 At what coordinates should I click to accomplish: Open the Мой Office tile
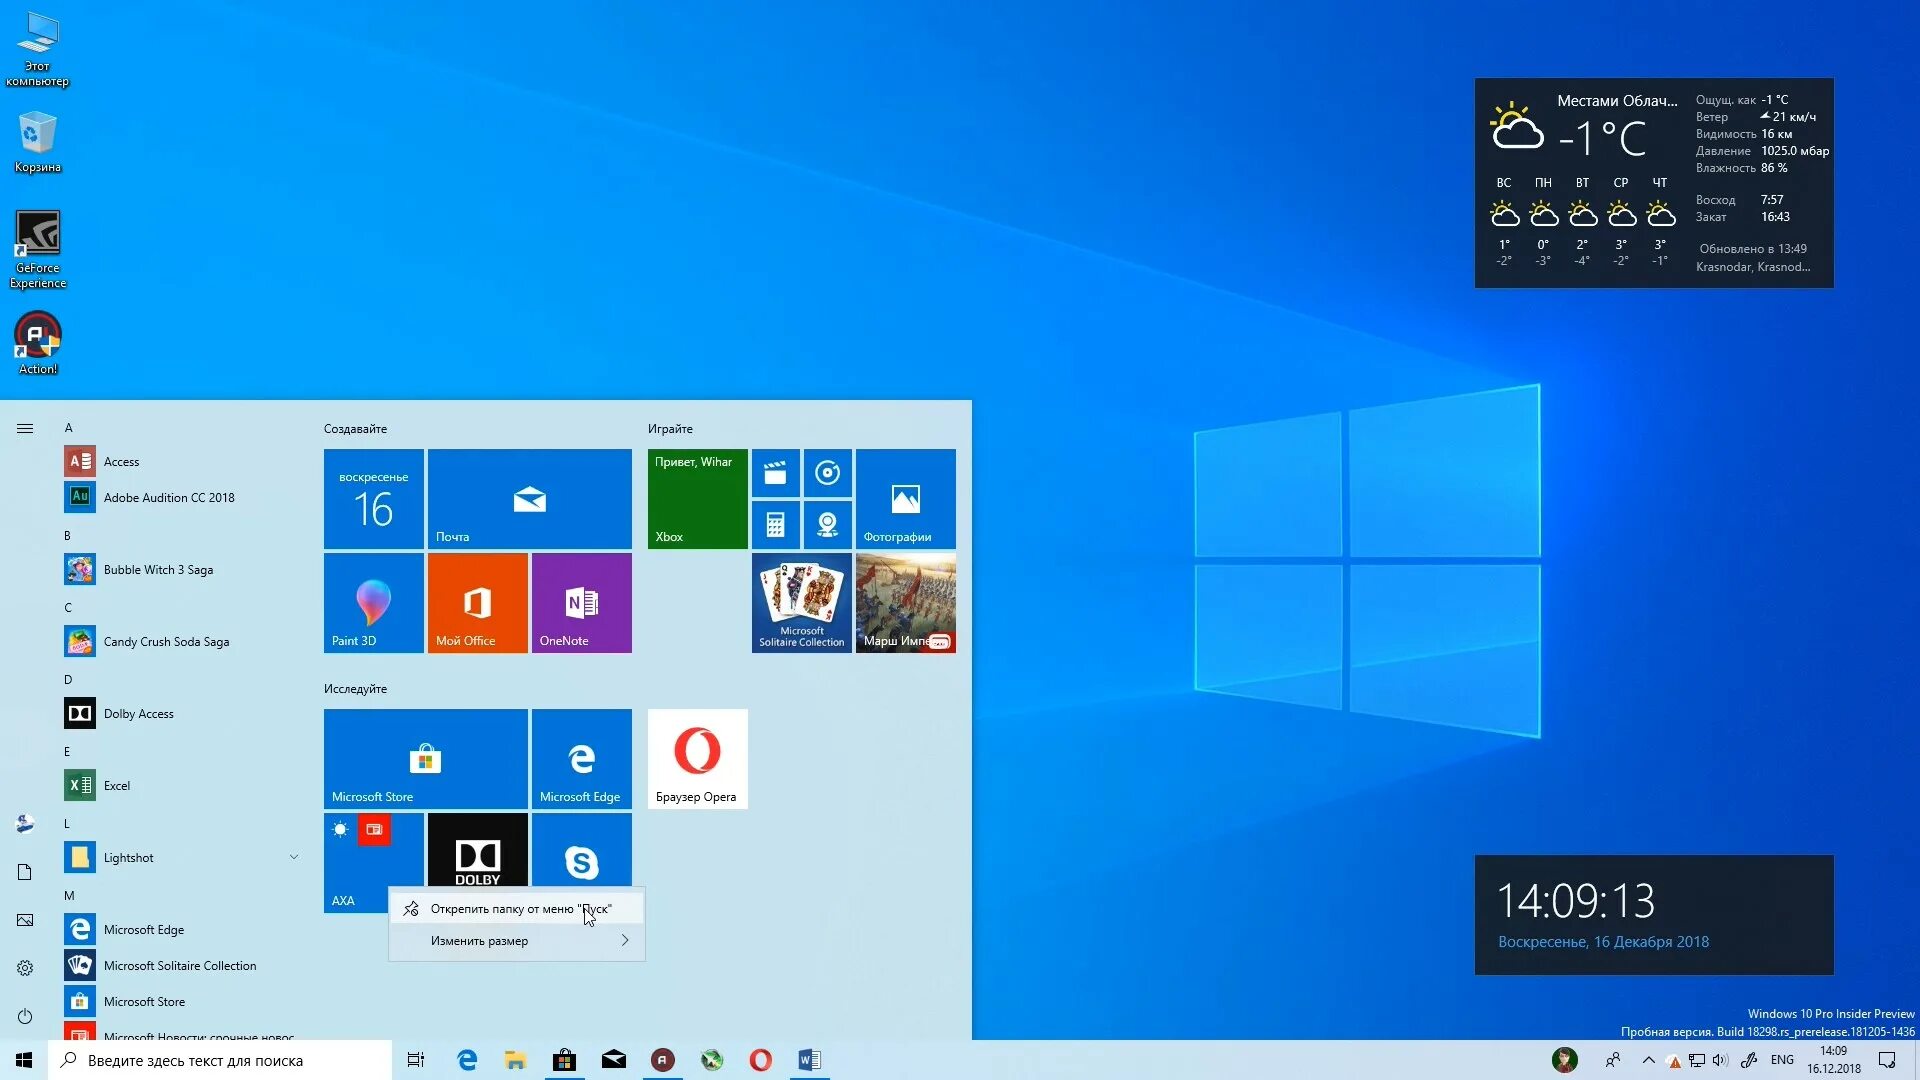[x=477, y=602]
